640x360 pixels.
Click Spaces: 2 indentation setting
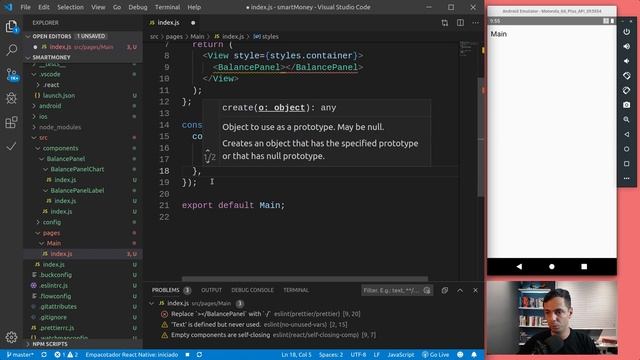pyautogui.click(x=331, y=355)
